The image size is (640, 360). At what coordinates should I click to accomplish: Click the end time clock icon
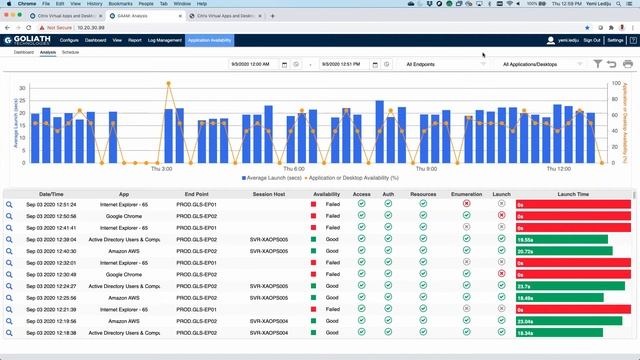(387, 64)
